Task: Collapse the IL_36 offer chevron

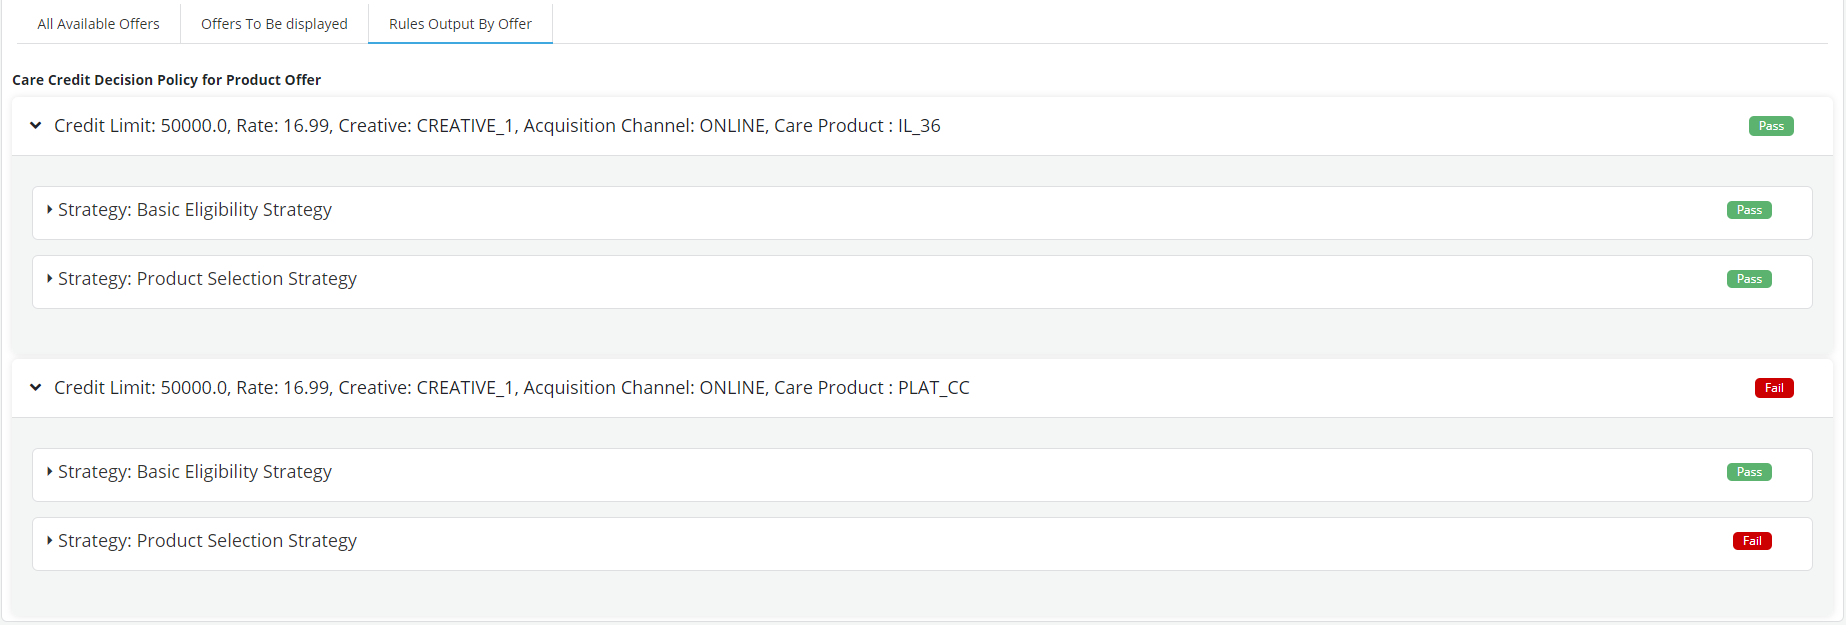Action: pyautogui.click(x=36, y=126)
